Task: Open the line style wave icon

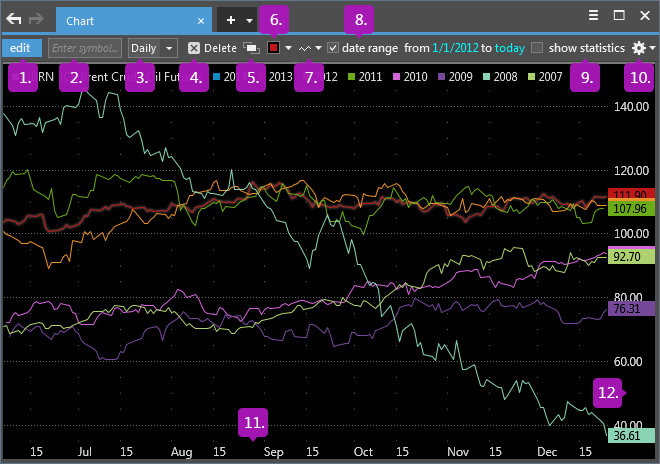Action: (305, 47)
